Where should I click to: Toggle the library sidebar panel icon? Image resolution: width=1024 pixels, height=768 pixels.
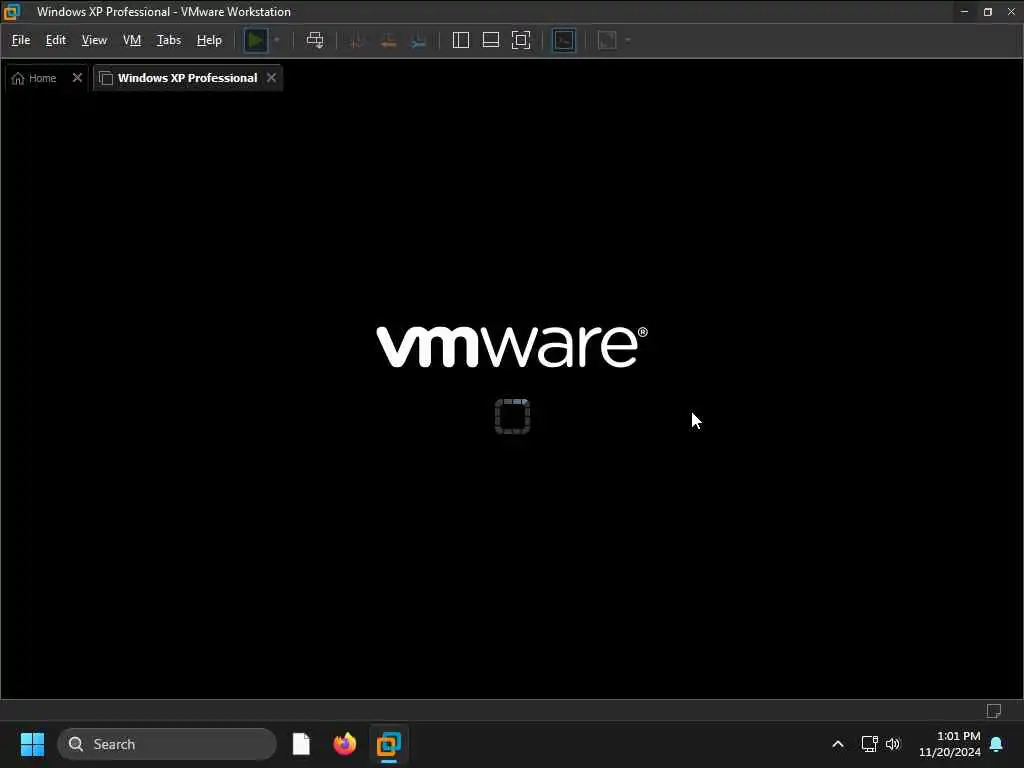[460, 40]
